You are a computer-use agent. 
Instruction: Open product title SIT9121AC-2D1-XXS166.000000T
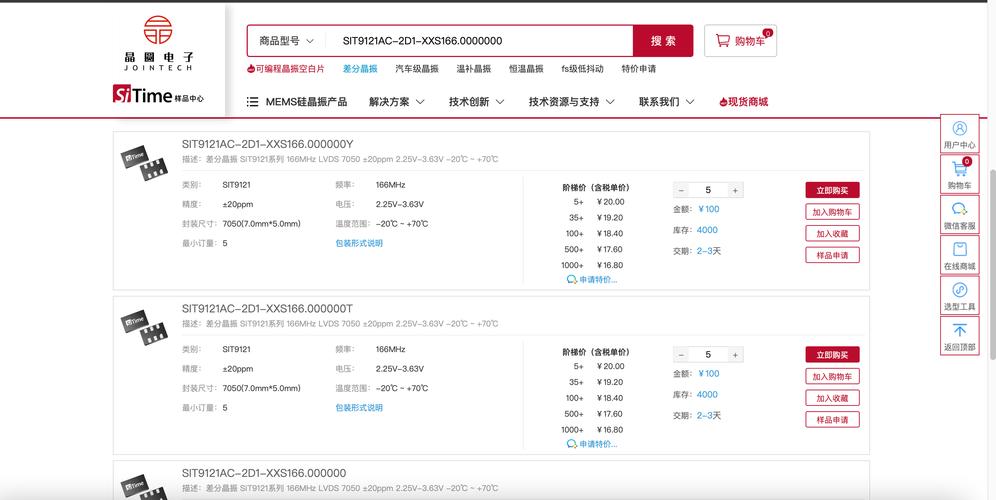tap(267, 309)
